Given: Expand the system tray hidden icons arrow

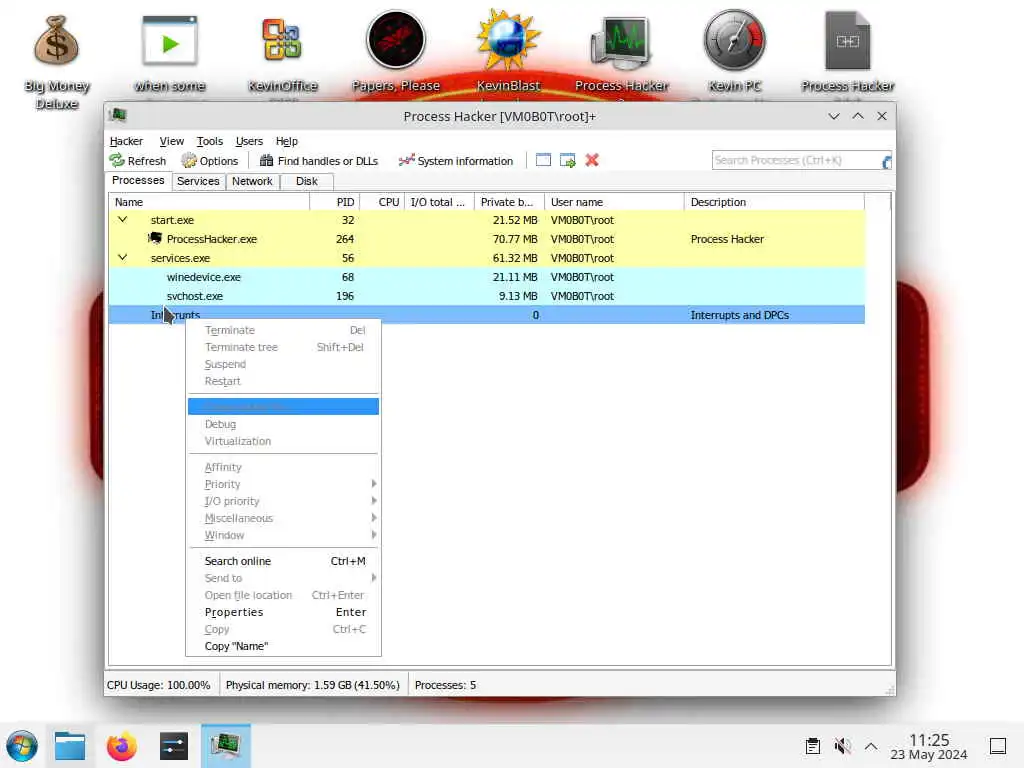Looking at the screenshot, I should pyautogui.click(x=871, y=746).
